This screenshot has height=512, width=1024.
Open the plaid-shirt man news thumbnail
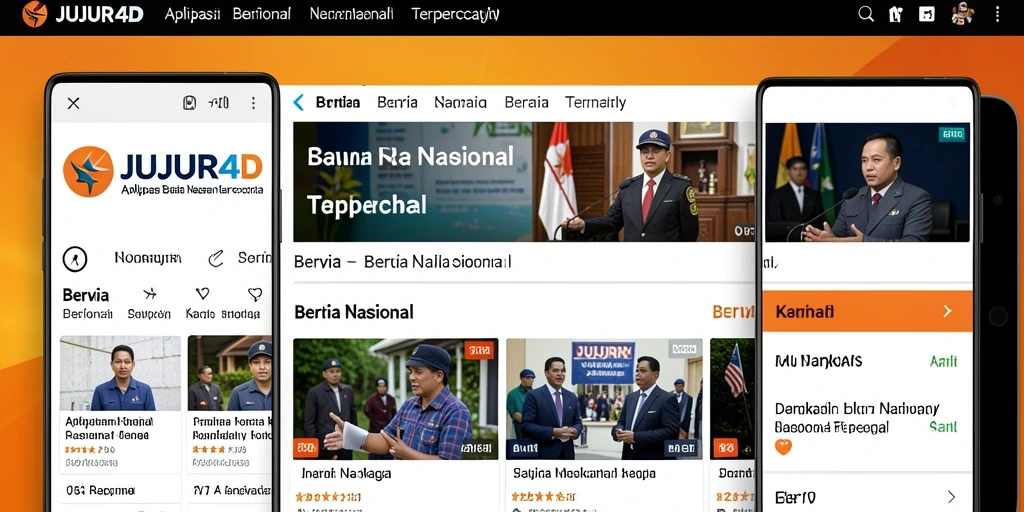pos(396,398)
